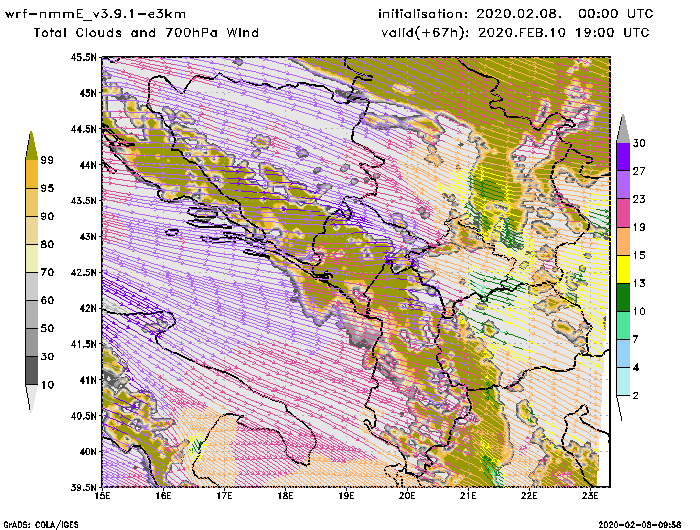Pick the 70–80 pale yellow cloud legend swatch
This screenshot has width=700, height=530.
point(32,259)
